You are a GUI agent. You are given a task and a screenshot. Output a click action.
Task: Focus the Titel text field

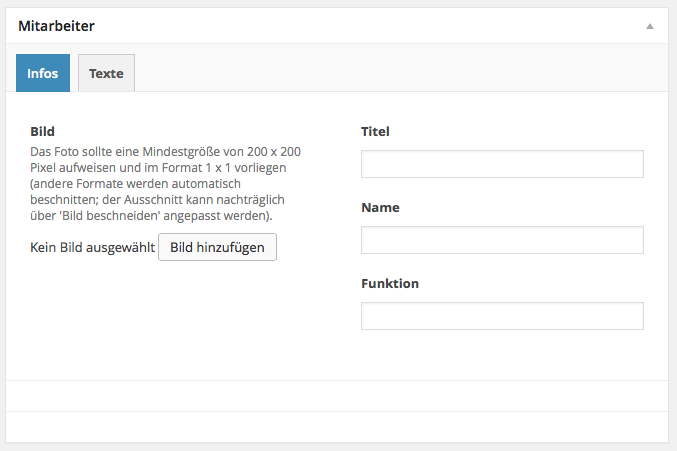(x=502, y=164)
